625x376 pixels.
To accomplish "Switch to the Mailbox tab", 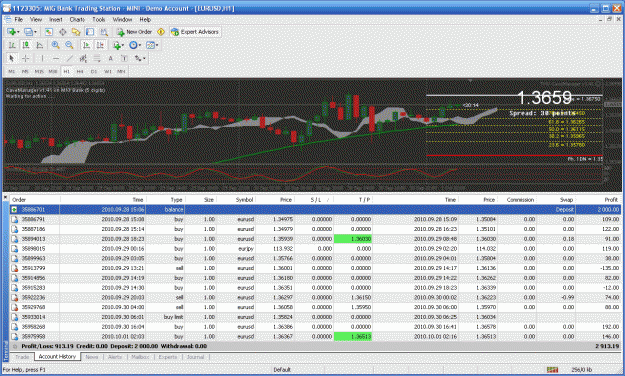I will (x=140, y=357).
